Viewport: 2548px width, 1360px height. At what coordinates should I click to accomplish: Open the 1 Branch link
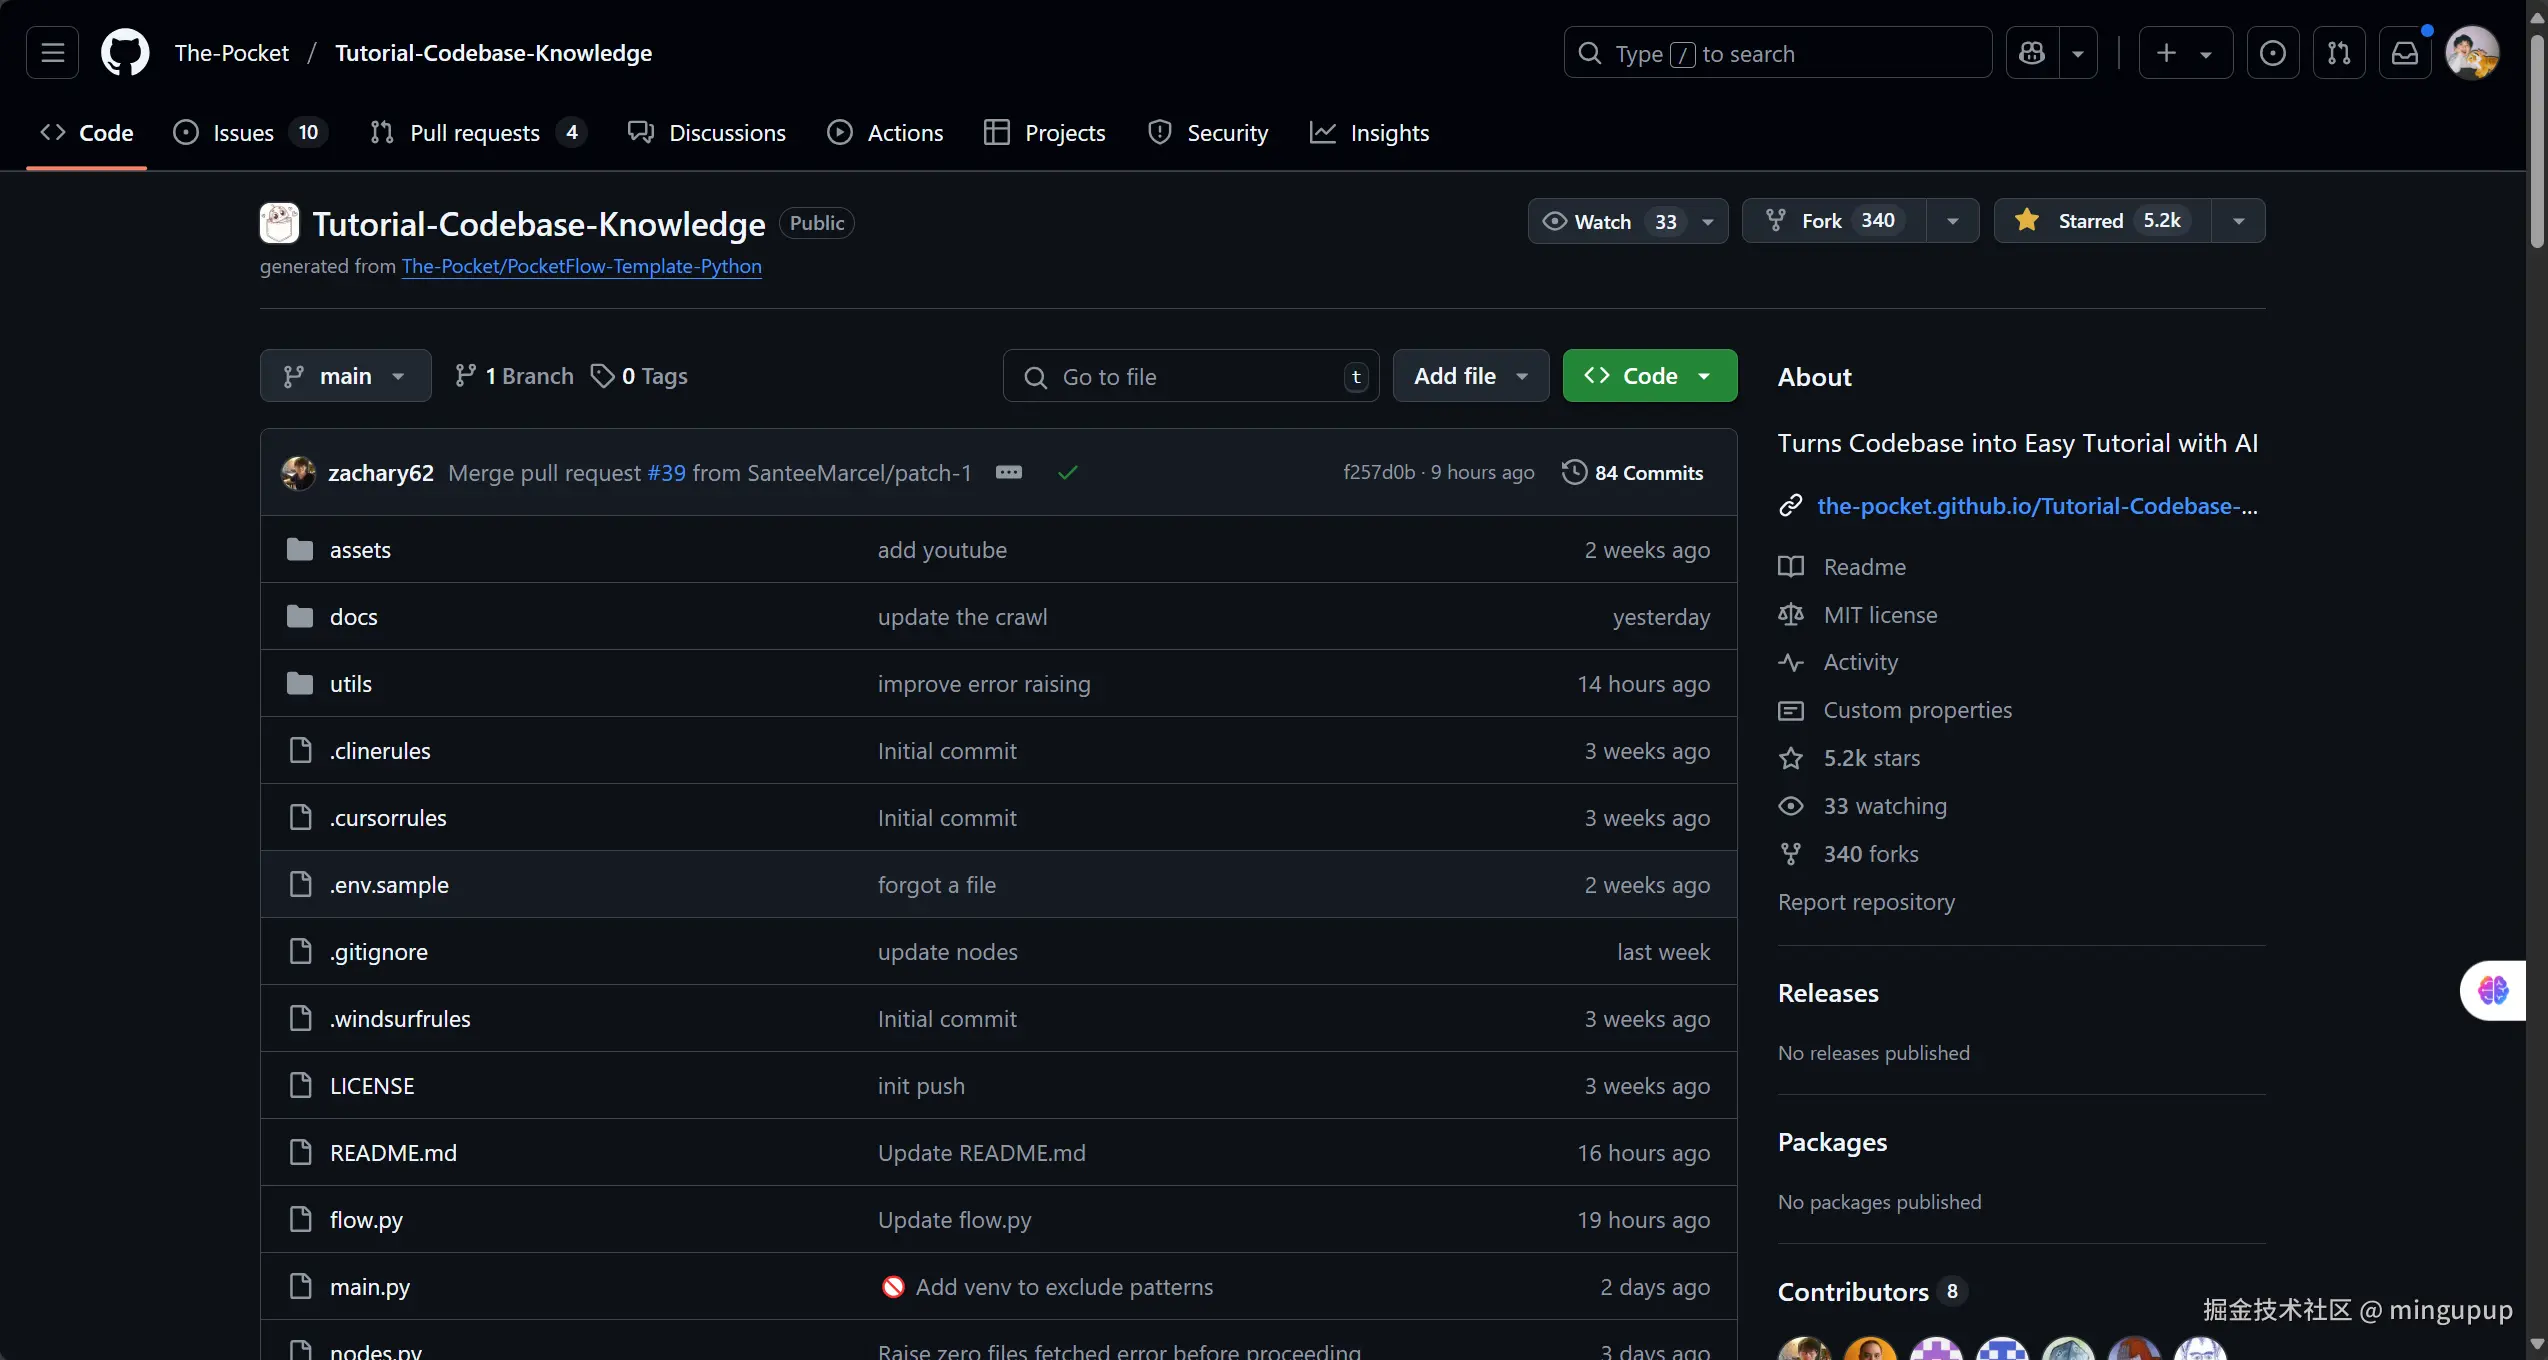coord(514,376)
